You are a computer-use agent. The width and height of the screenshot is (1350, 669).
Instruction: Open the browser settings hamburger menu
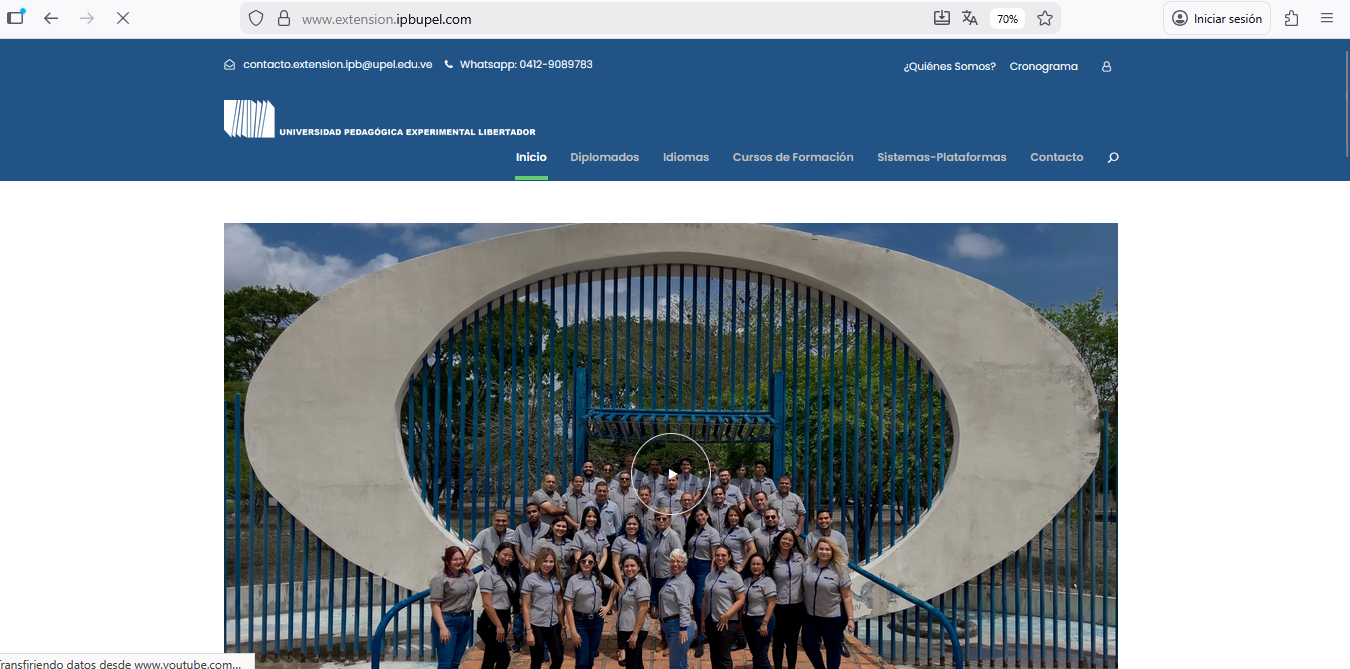(1327, 18)
